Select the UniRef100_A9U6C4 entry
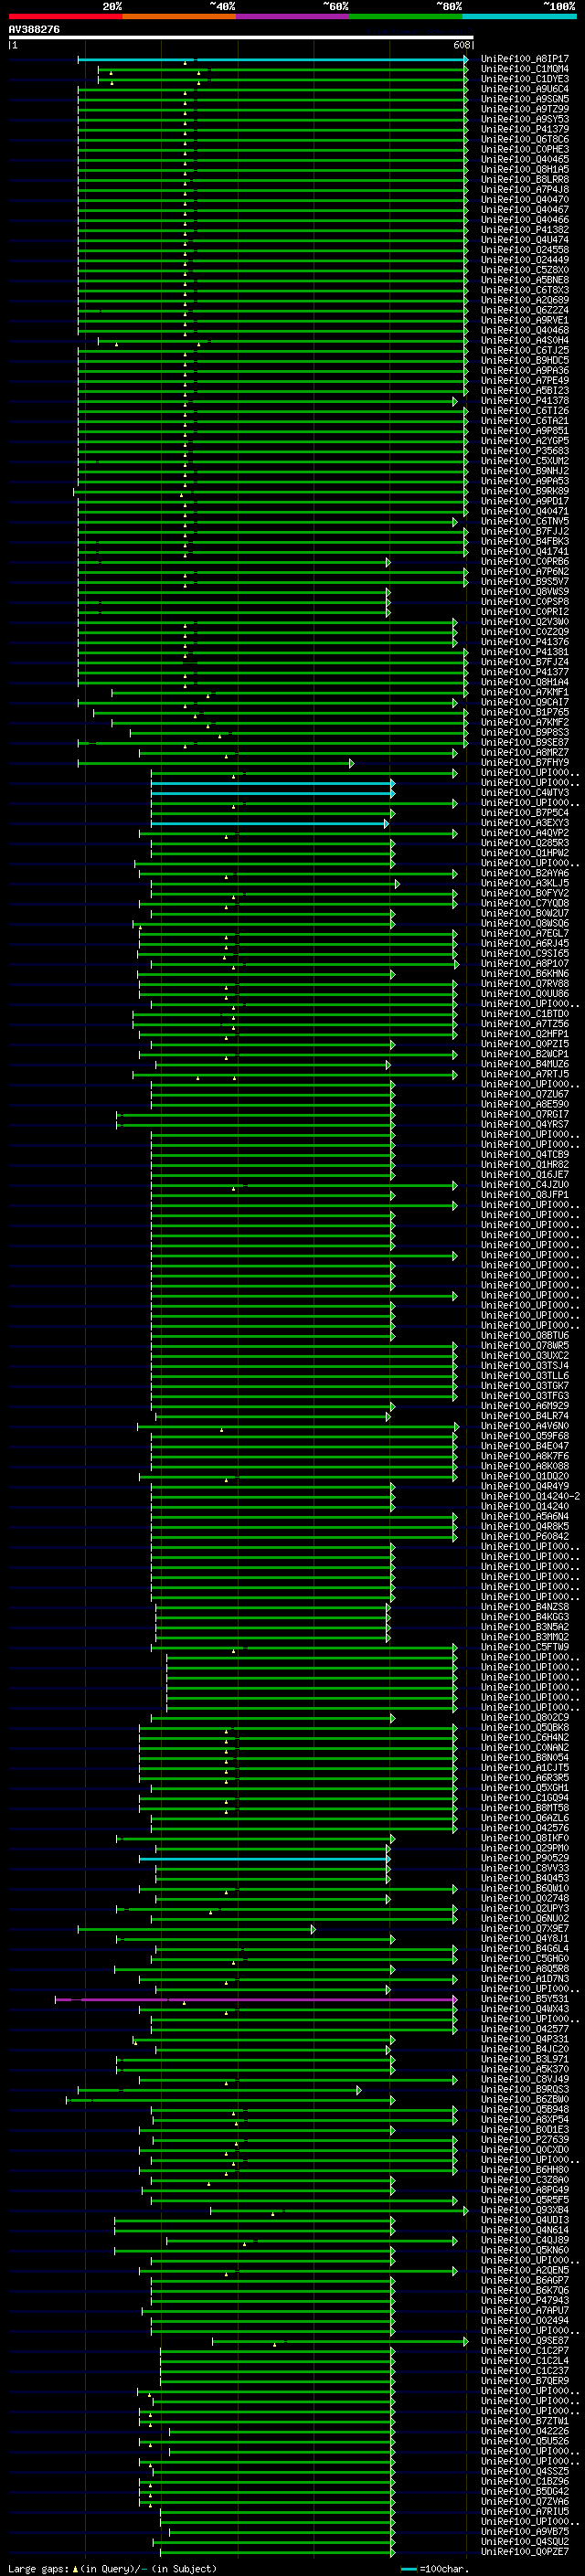Image resolution: width=585 pixels, height=2576 pixels. 524,89
